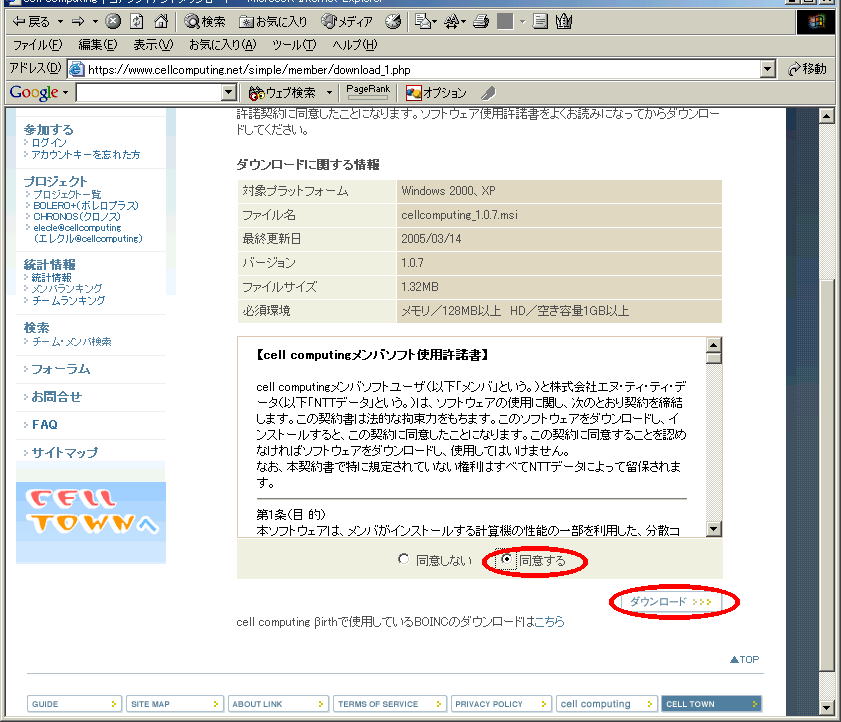This screenshot has width=841, height=722.
Task: Click the Mail toolbar icon
Action: pos(423,21)
